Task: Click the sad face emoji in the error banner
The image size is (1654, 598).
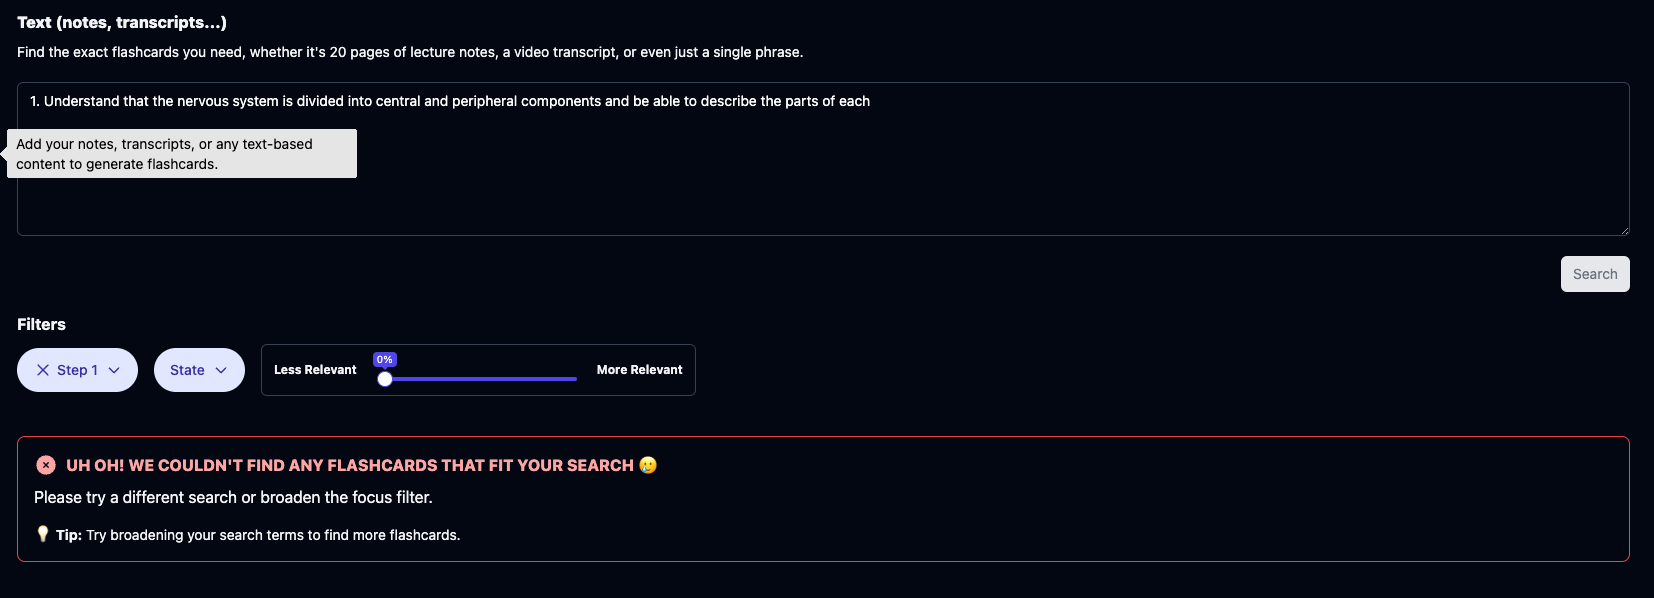Action: tap(648, 465)
